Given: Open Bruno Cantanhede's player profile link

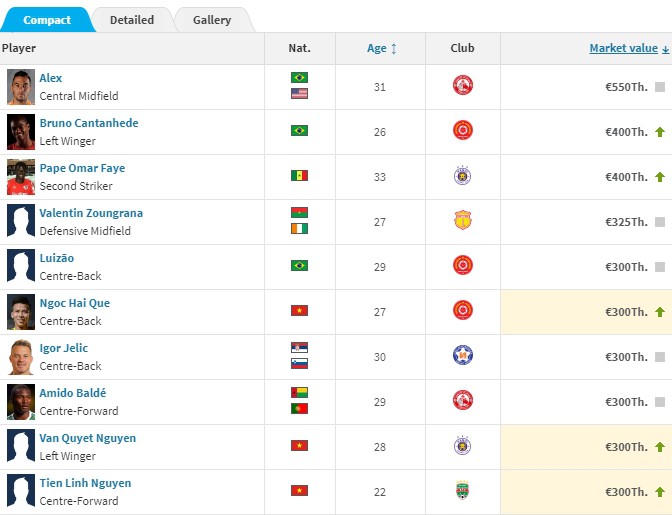Looking at the screenshot, I should tap(89, 123).
